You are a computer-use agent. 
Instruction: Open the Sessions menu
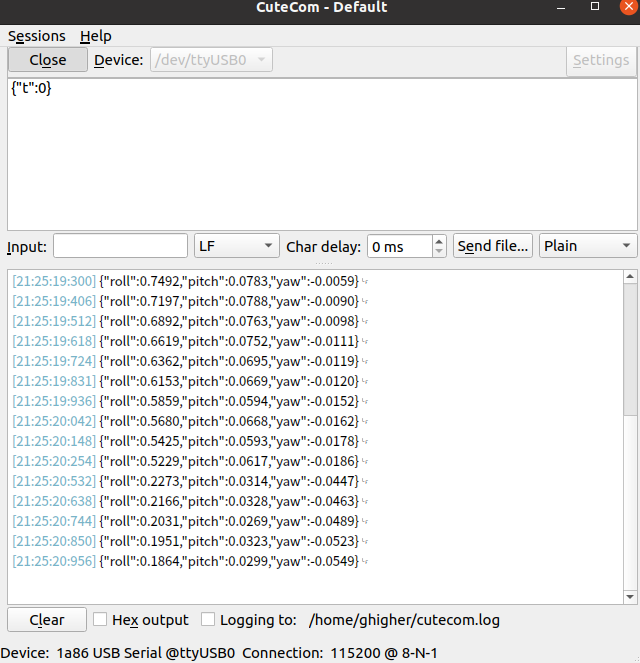pyautogui.click(x=37, y=36)
